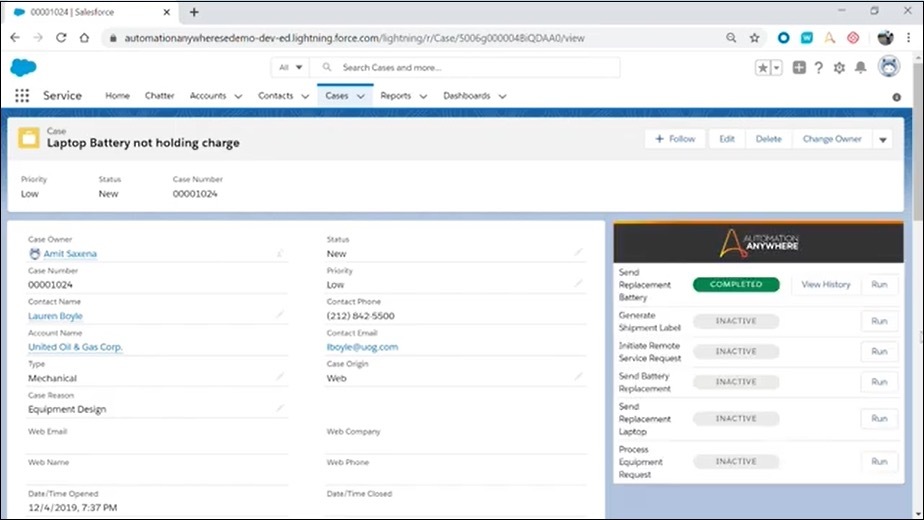Run Process Equipment Request bot

coord(879,462)
